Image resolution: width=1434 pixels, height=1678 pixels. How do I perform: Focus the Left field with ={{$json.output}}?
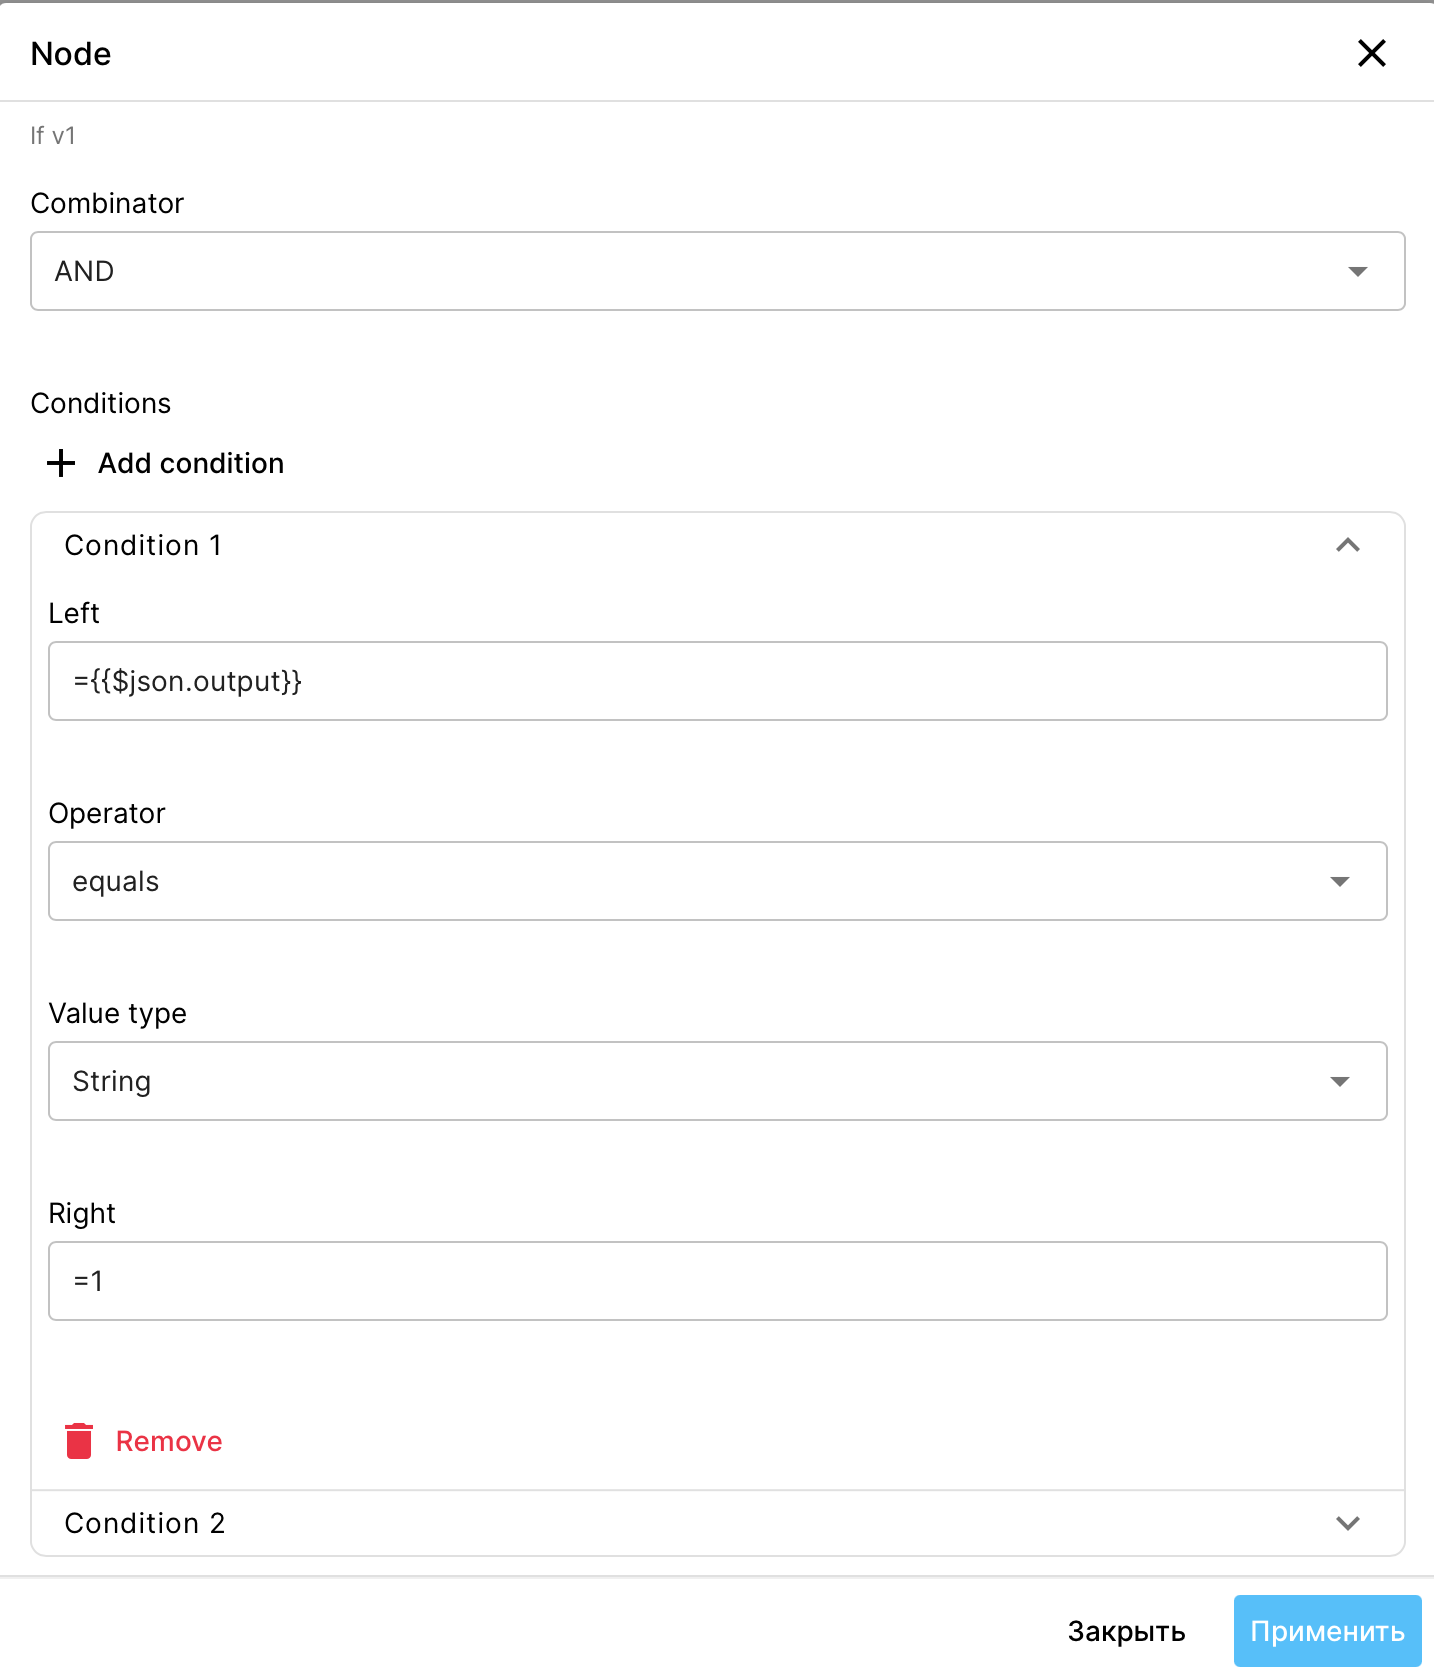click(x=717, y=681)
